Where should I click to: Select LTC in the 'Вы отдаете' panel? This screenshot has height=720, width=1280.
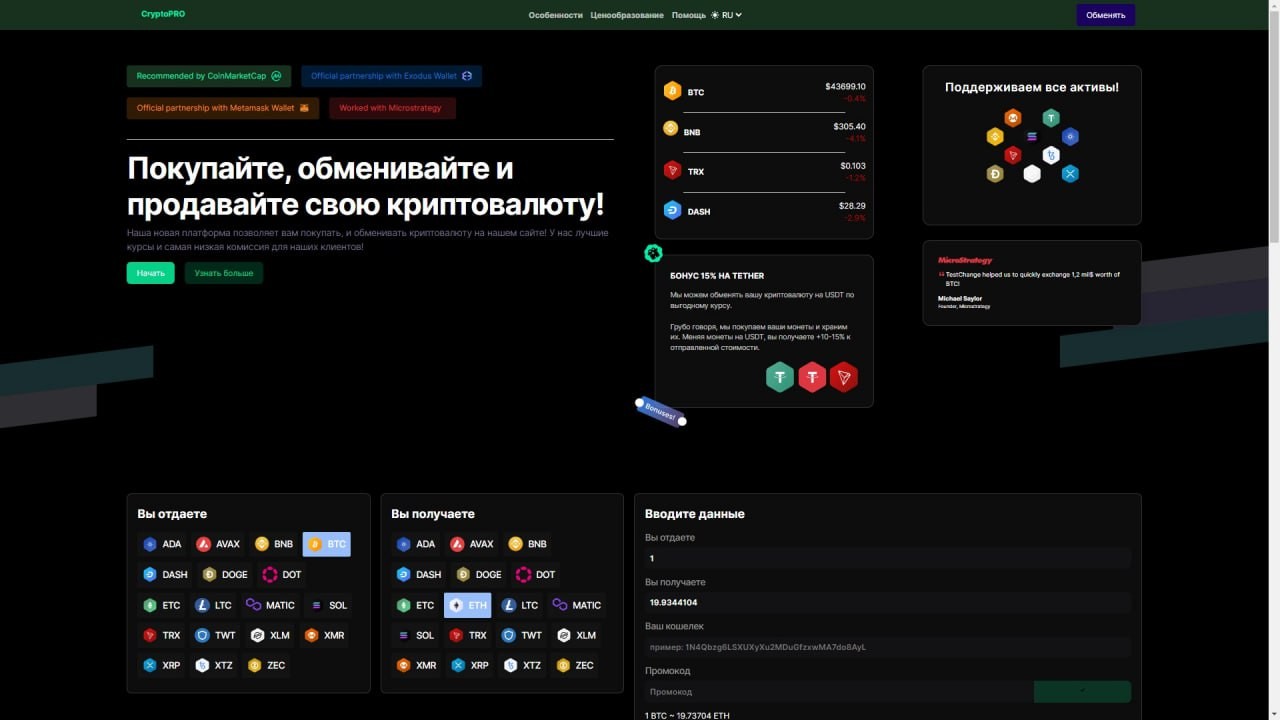[214, 605]
